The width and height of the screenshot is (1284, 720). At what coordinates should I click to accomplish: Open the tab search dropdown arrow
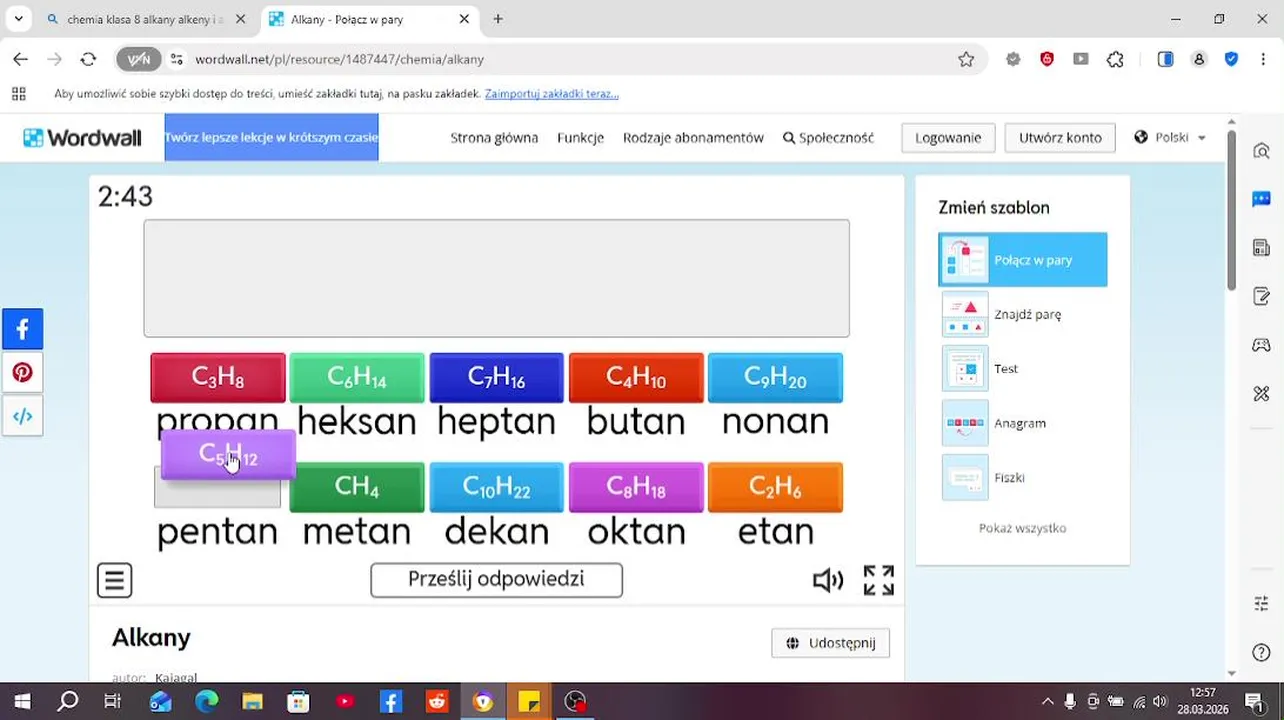18,19
